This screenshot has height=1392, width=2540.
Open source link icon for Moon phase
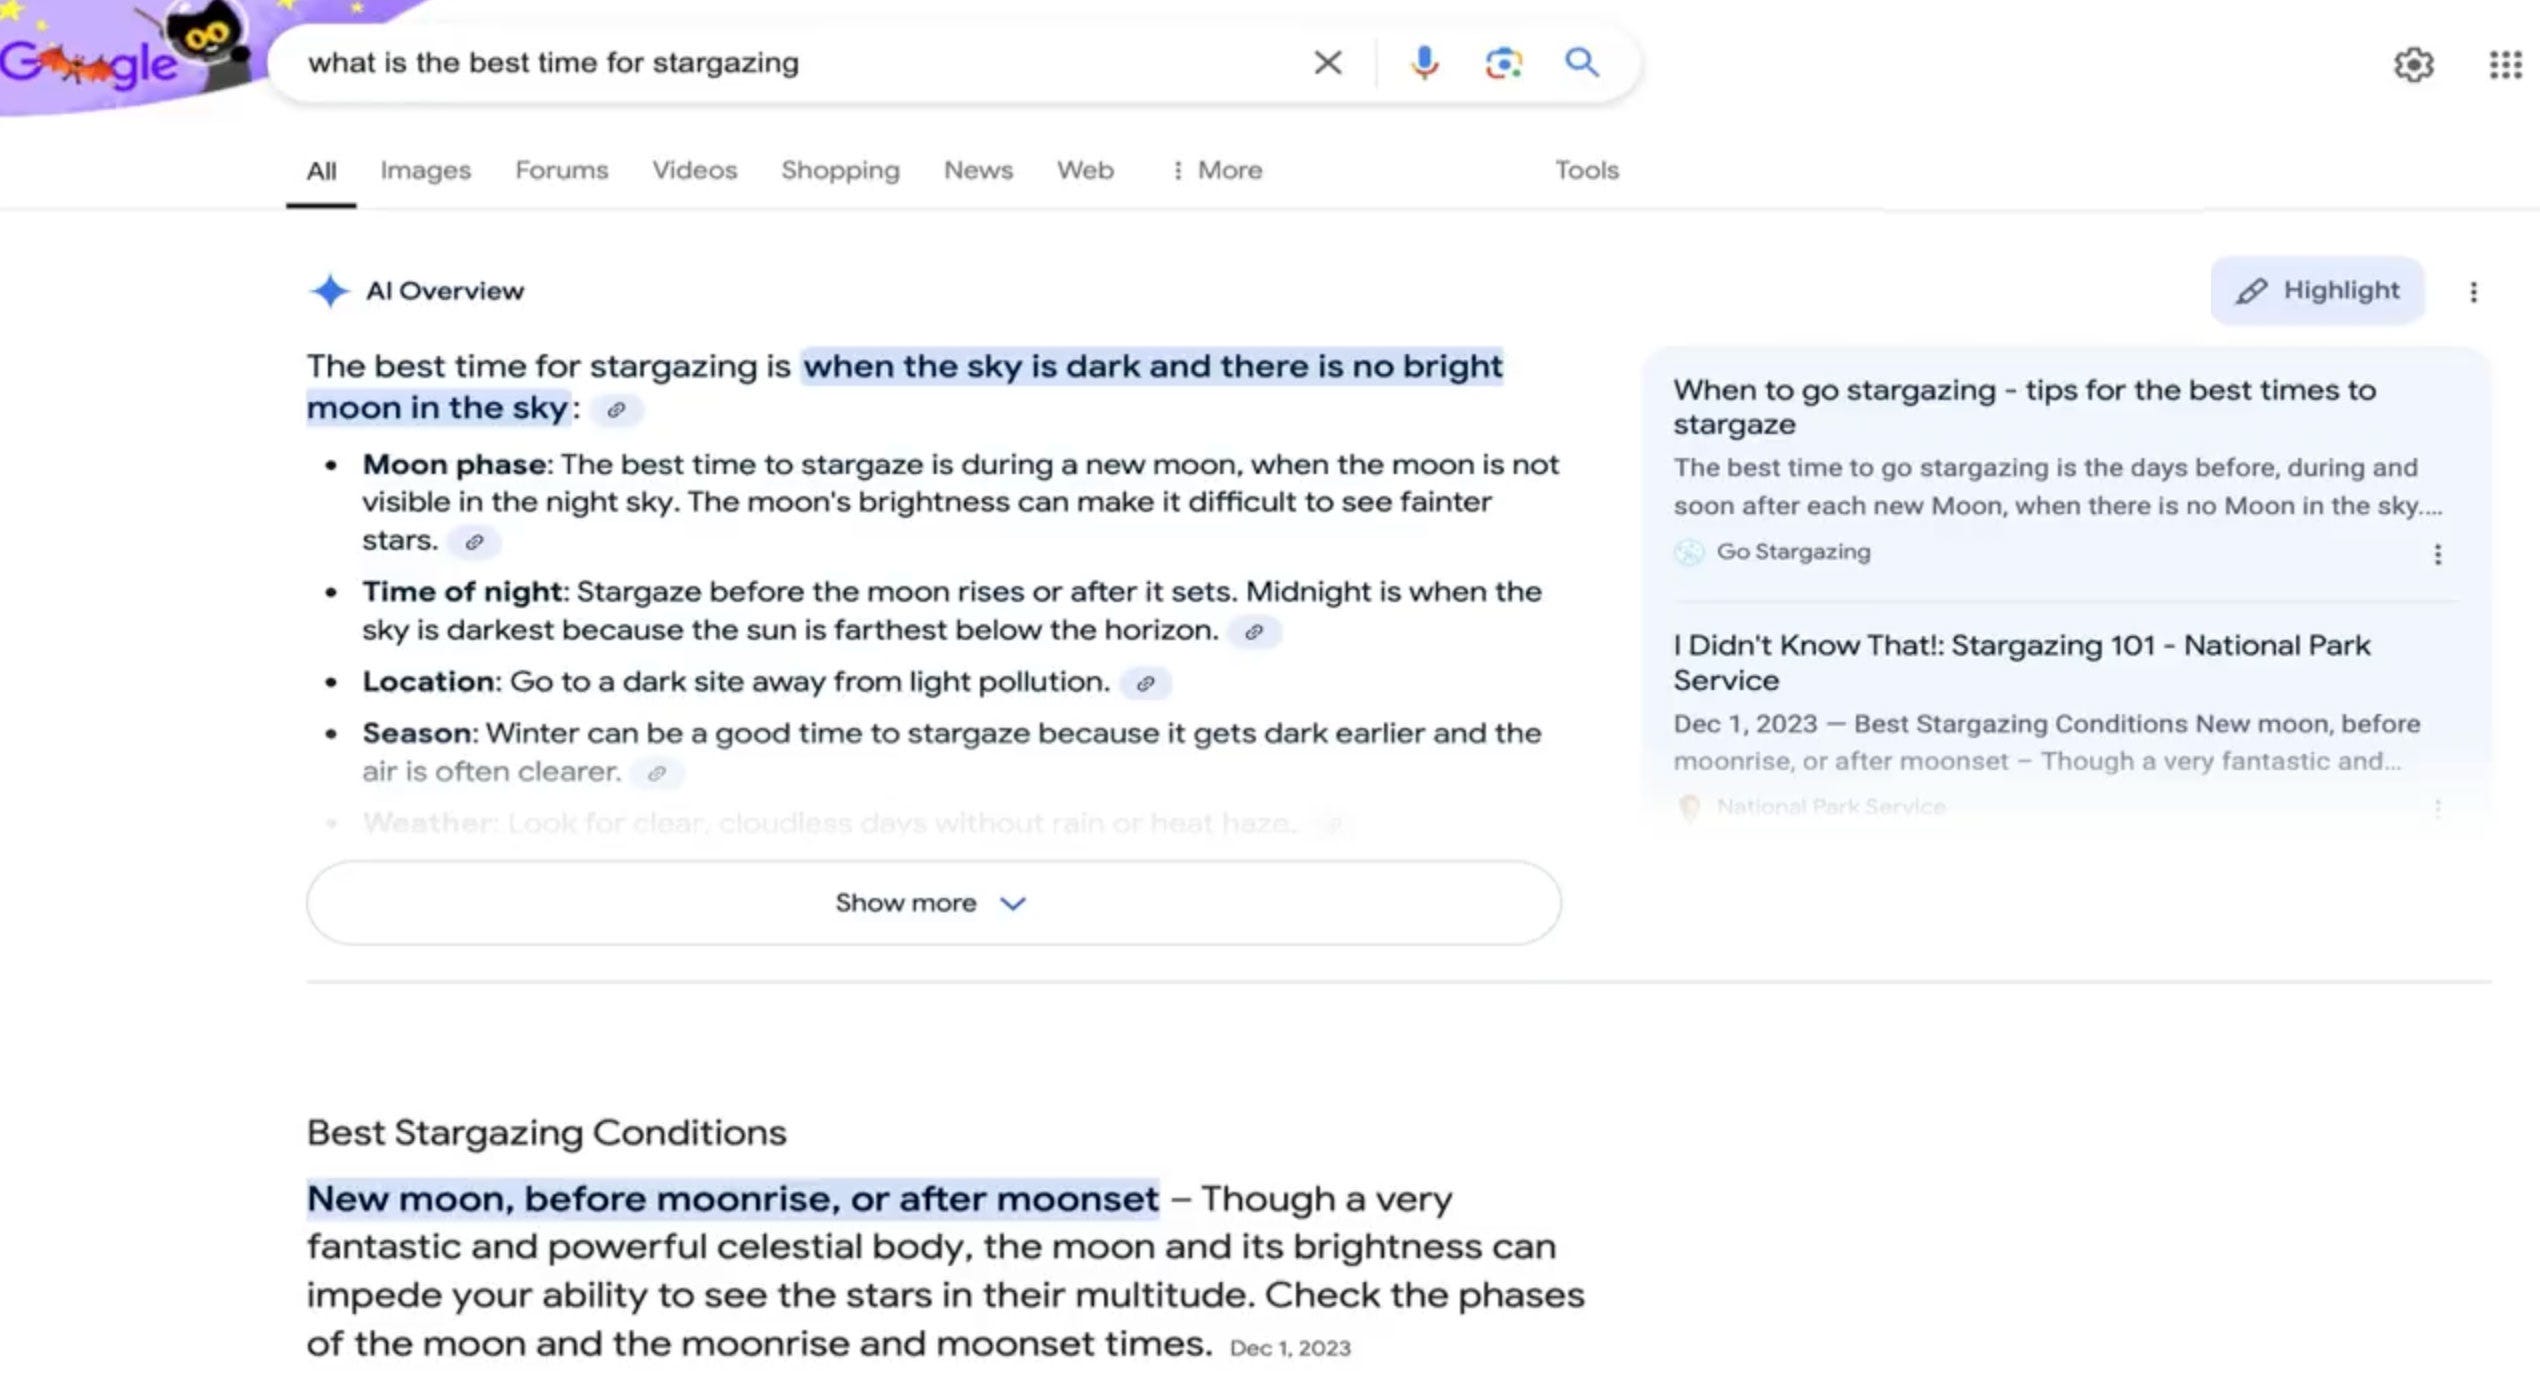point(474,542)
